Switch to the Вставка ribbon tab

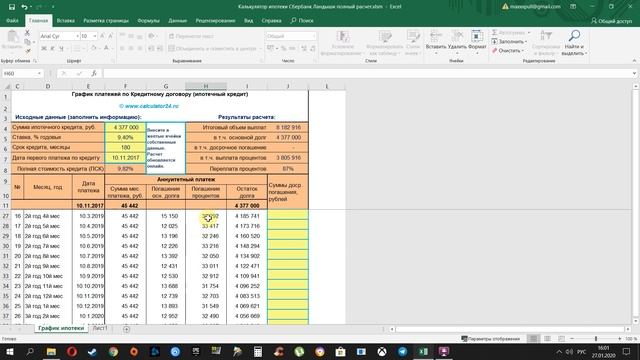(x=65, y=21)
